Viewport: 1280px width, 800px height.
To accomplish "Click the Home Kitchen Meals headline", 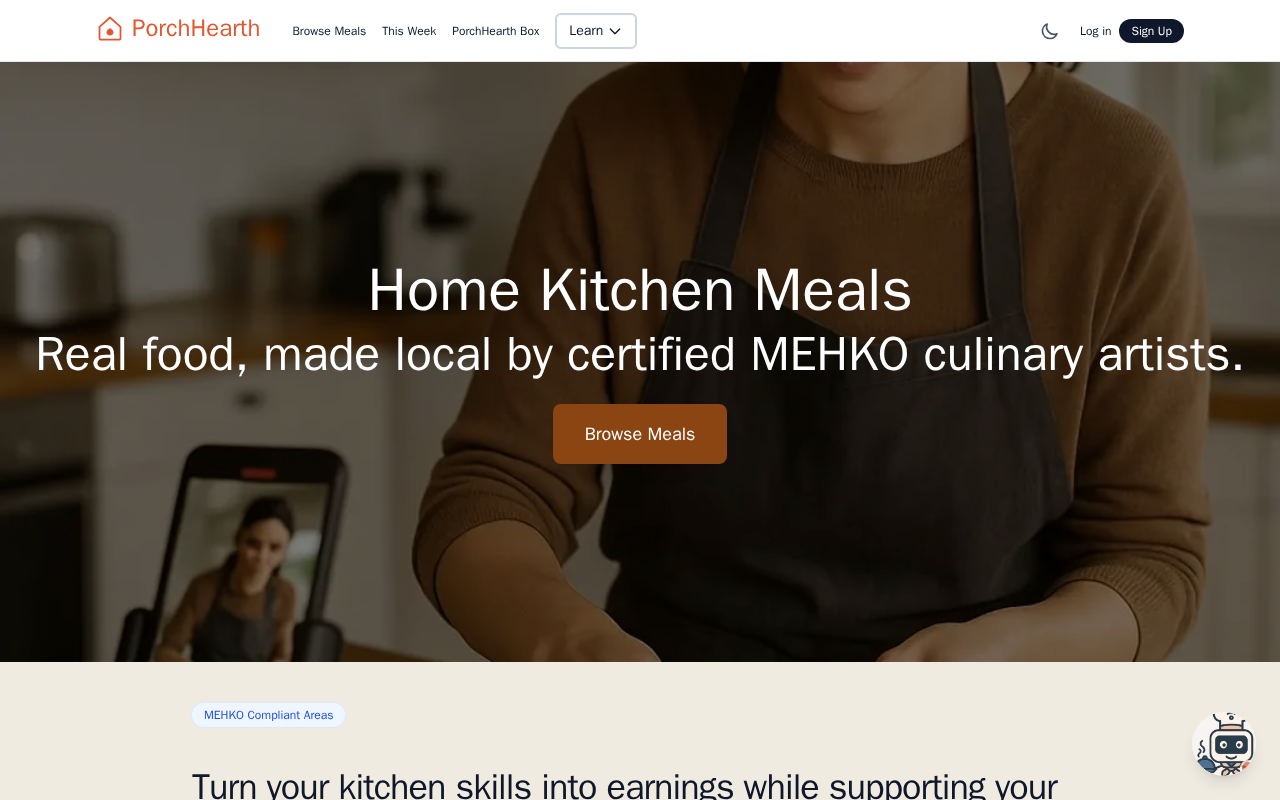I will click(x=640, y=290).
